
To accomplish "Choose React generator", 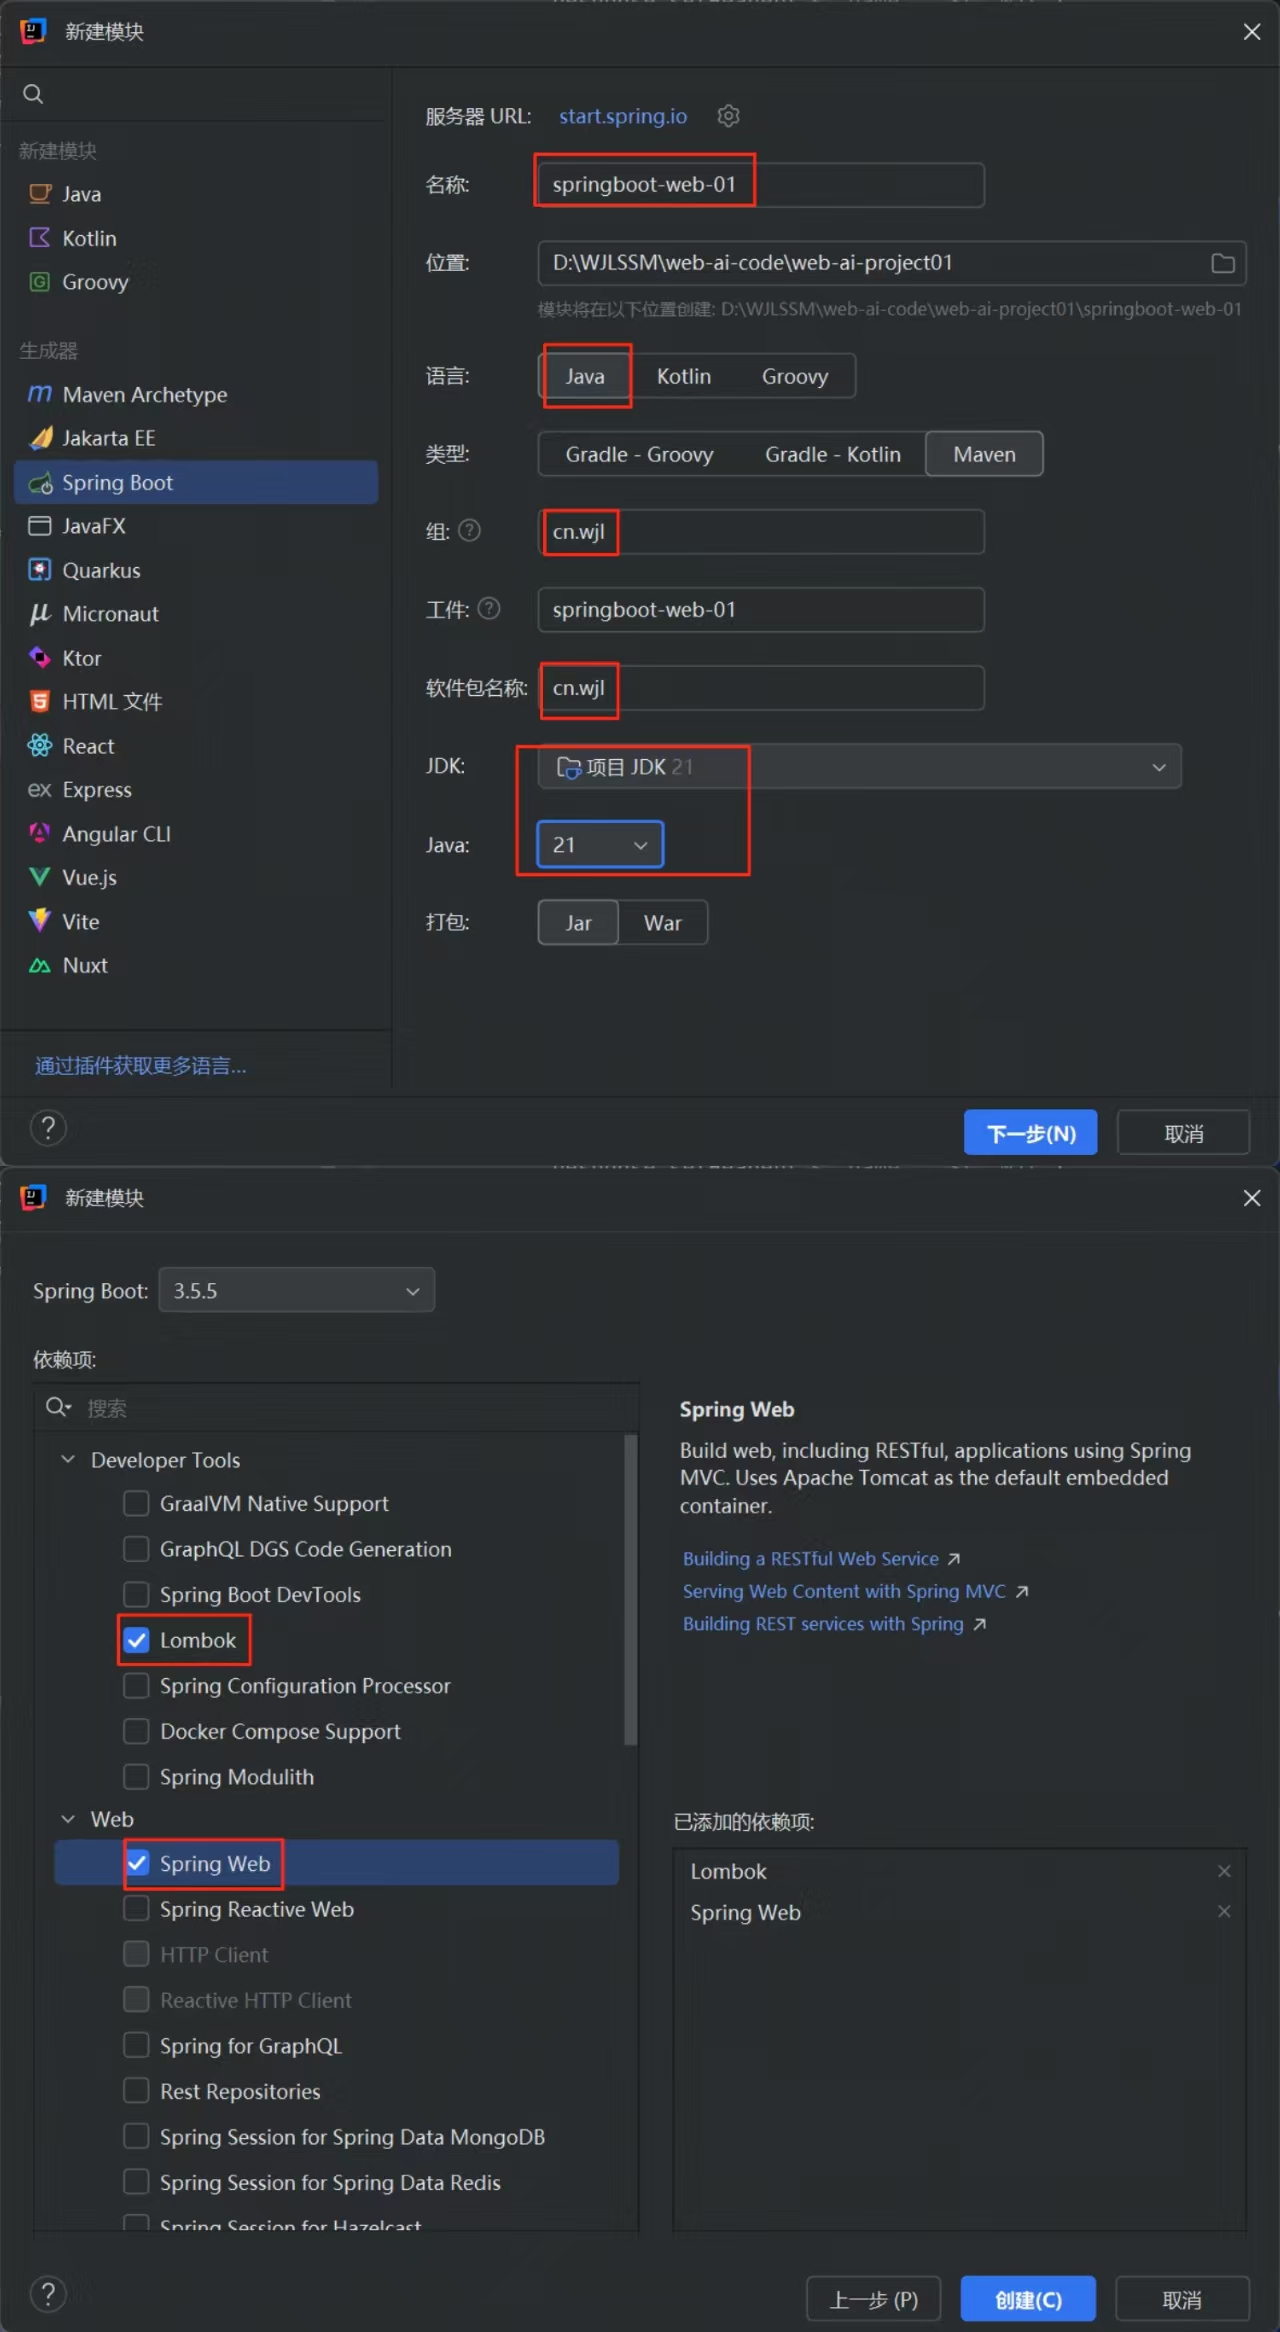I will 198,746.
